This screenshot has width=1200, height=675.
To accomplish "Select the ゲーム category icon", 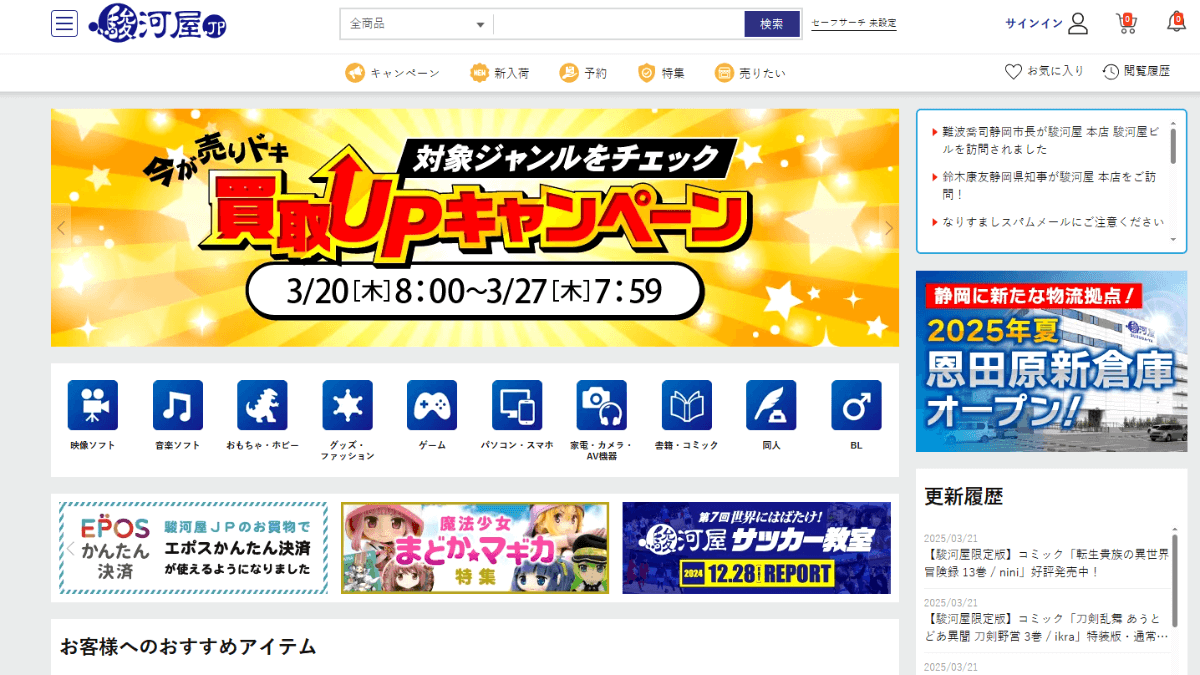I will [x=432, y=405].
